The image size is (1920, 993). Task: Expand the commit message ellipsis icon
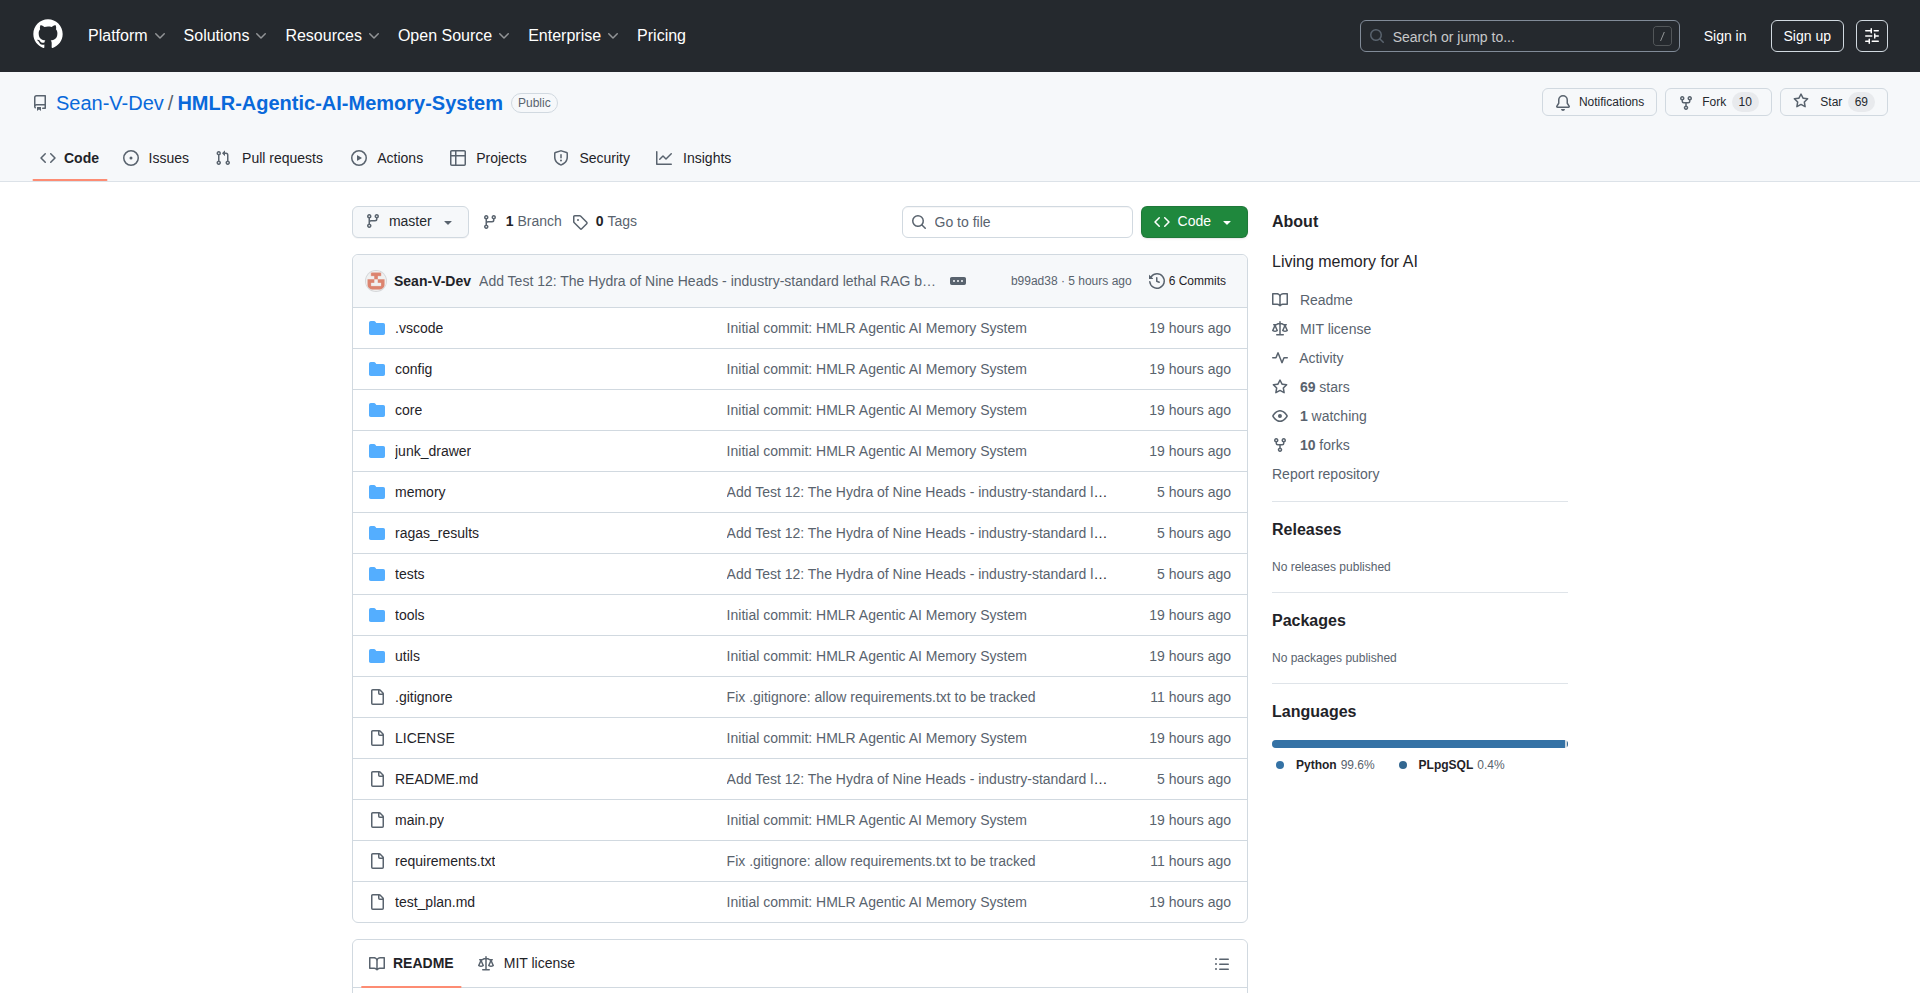[x=957, y=281]
